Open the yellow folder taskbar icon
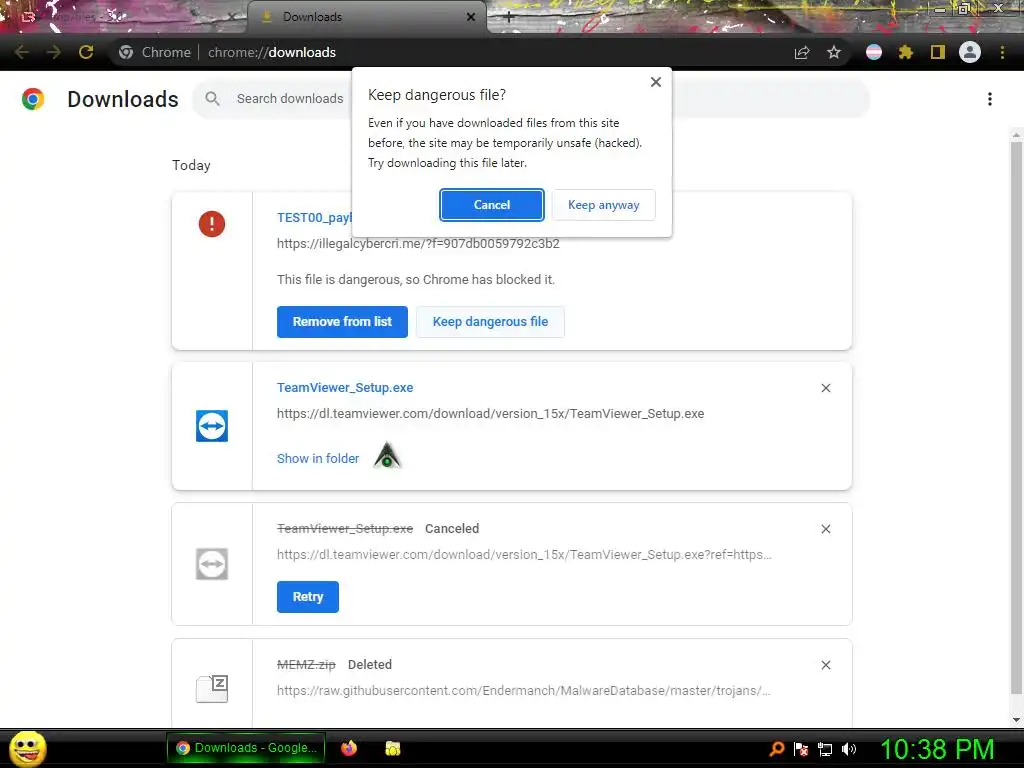This screenshot has height=768, width=1024. pos(392,748)
